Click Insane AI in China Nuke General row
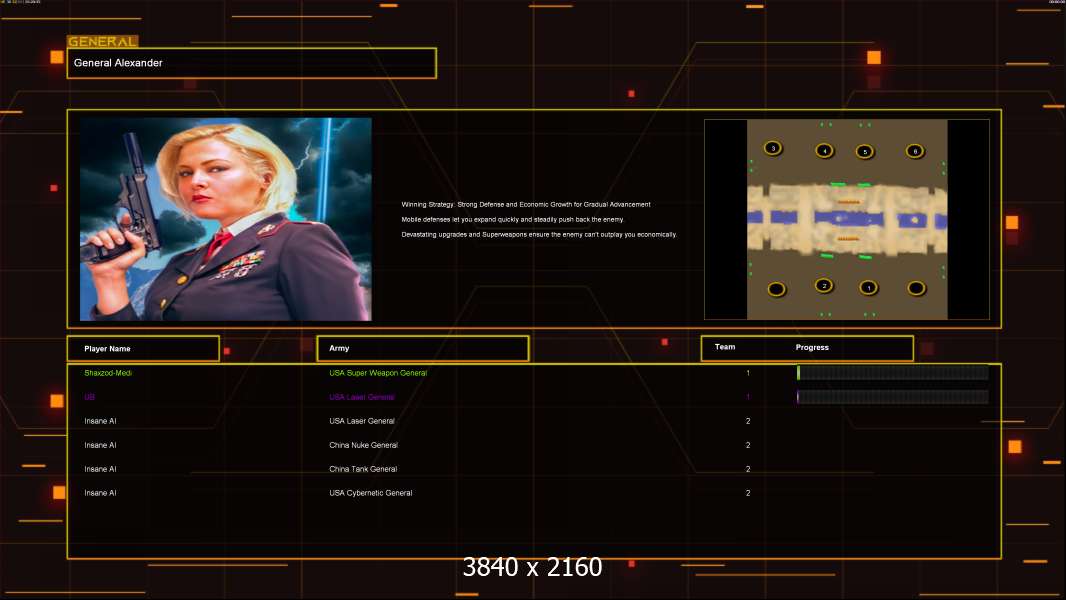Viewport: 1066px width, 600px height. pos(100,445)
